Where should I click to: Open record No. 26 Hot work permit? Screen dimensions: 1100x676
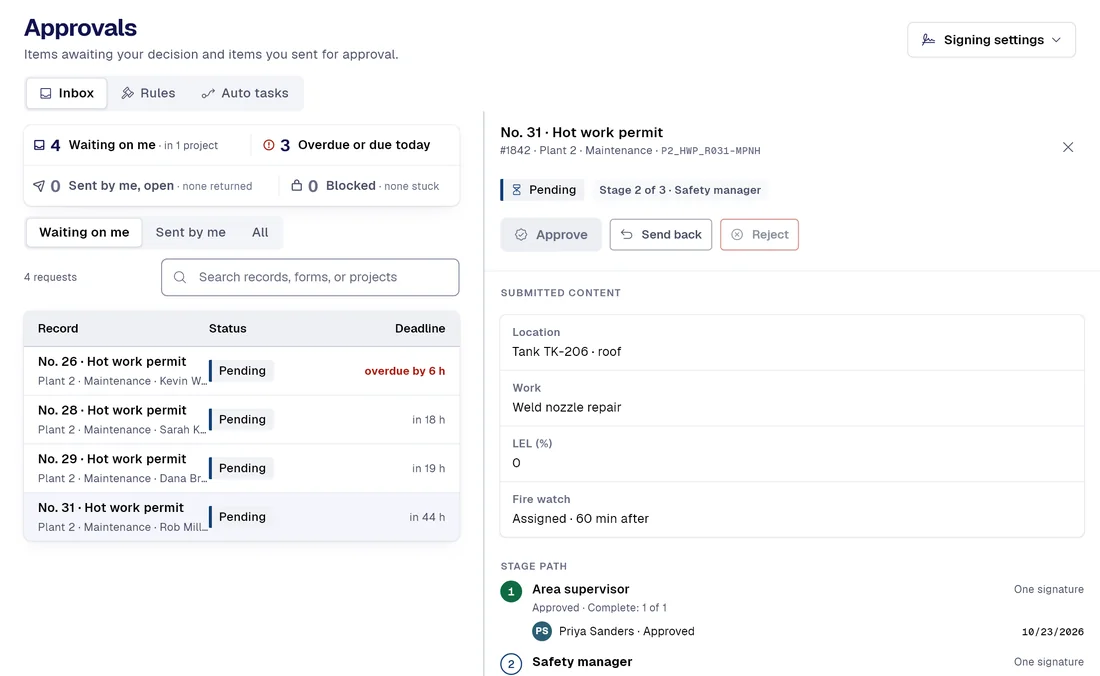click(x=242, y=371)
